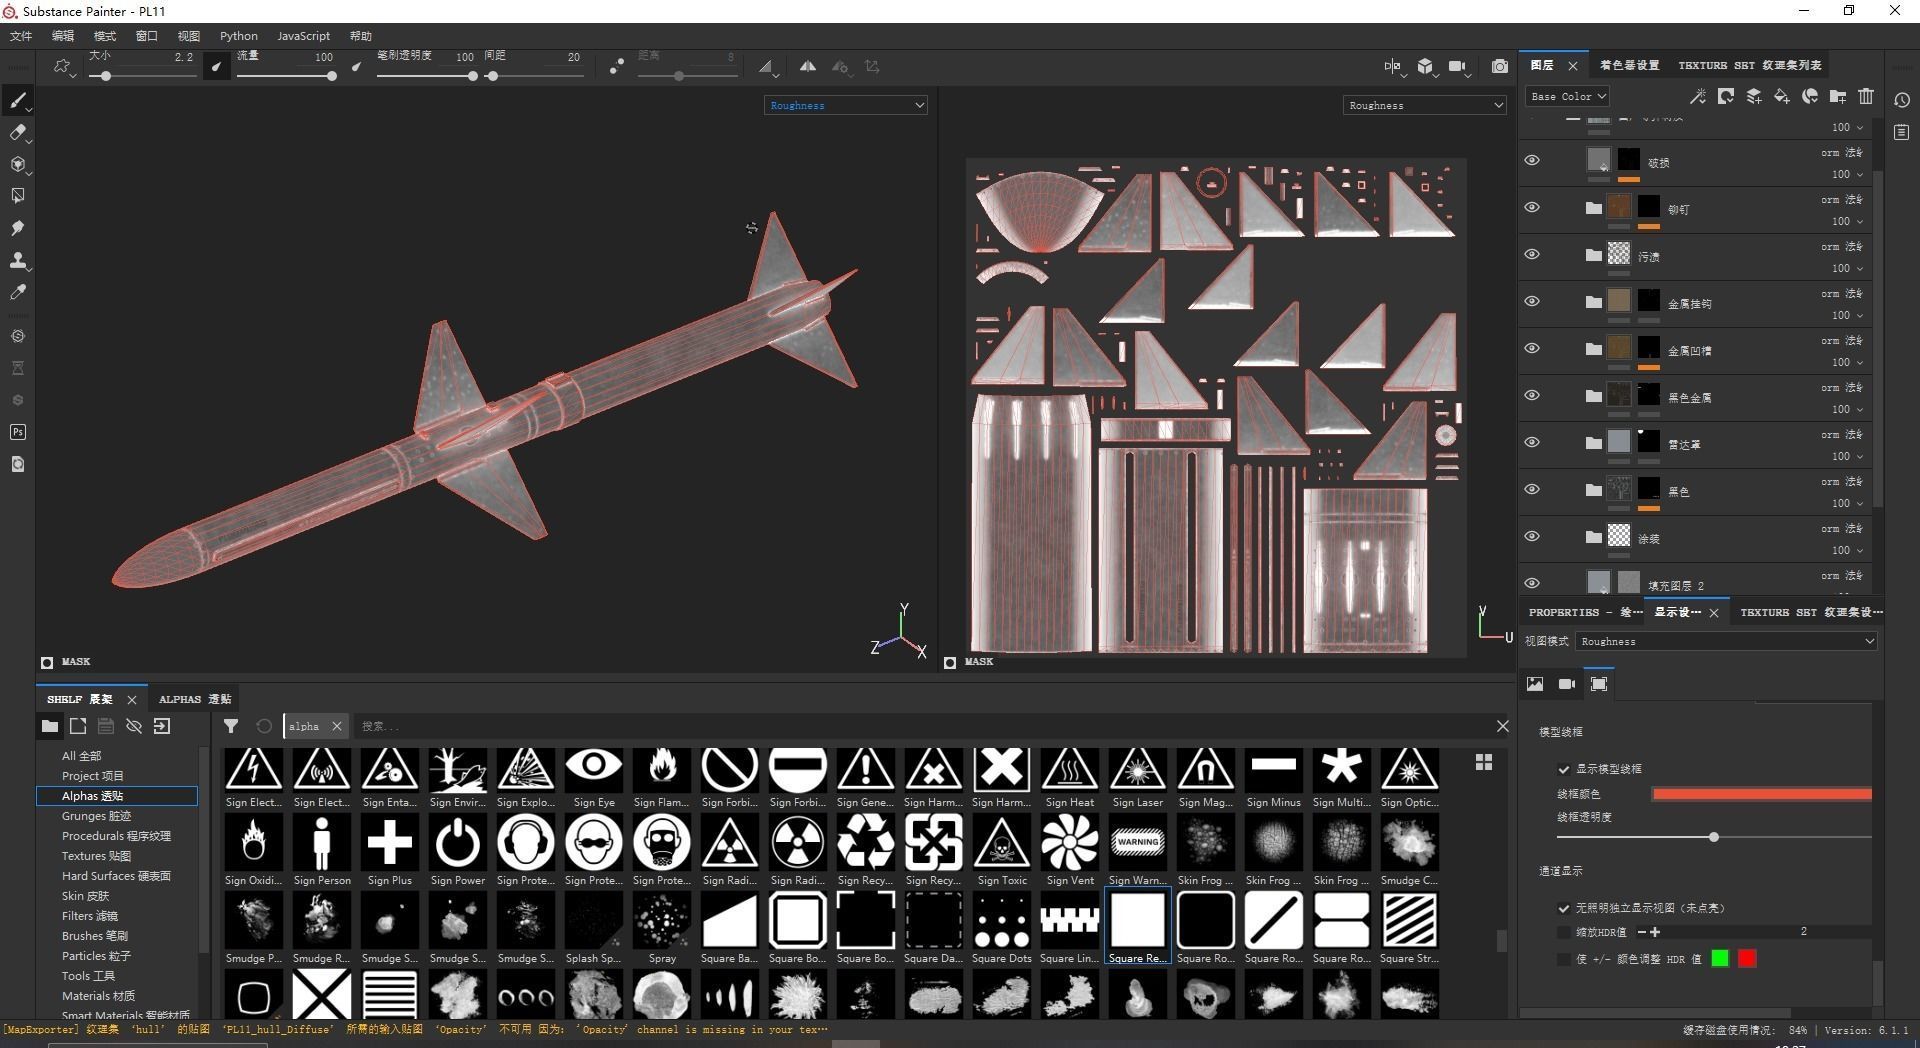Select the Polygon Fill tool

point(17,196)
